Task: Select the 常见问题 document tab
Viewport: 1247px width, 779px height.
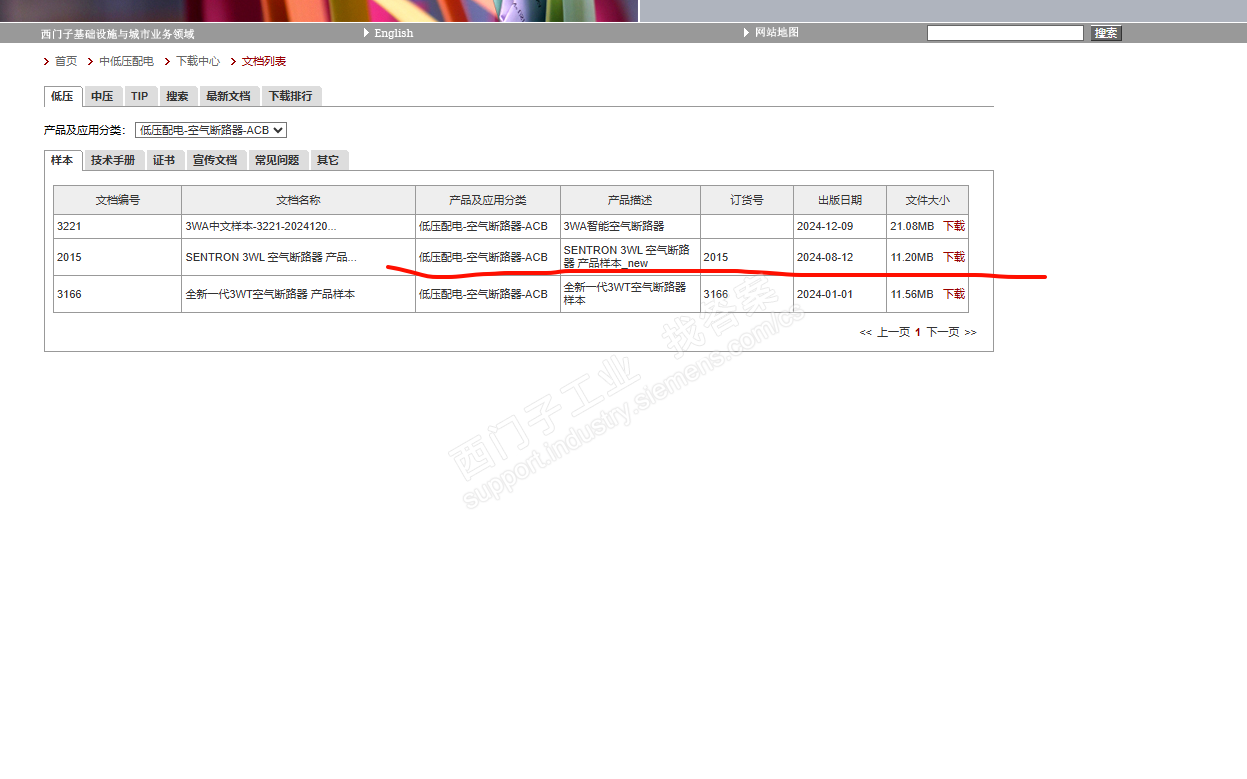Action: point(277,160)
